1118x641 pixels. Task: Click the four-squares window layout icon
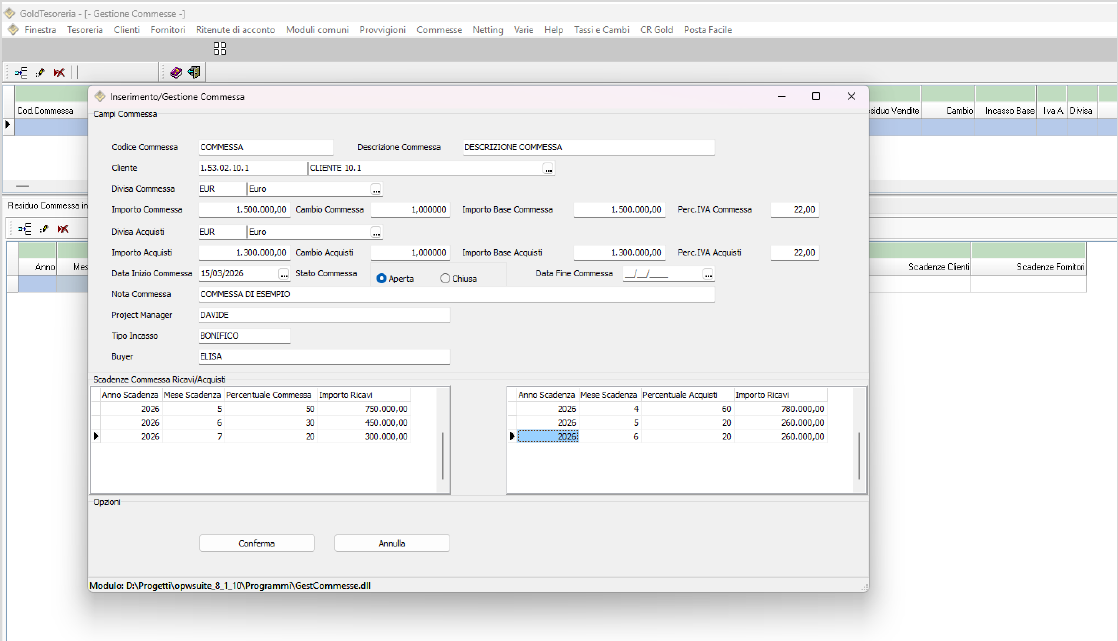220,48
